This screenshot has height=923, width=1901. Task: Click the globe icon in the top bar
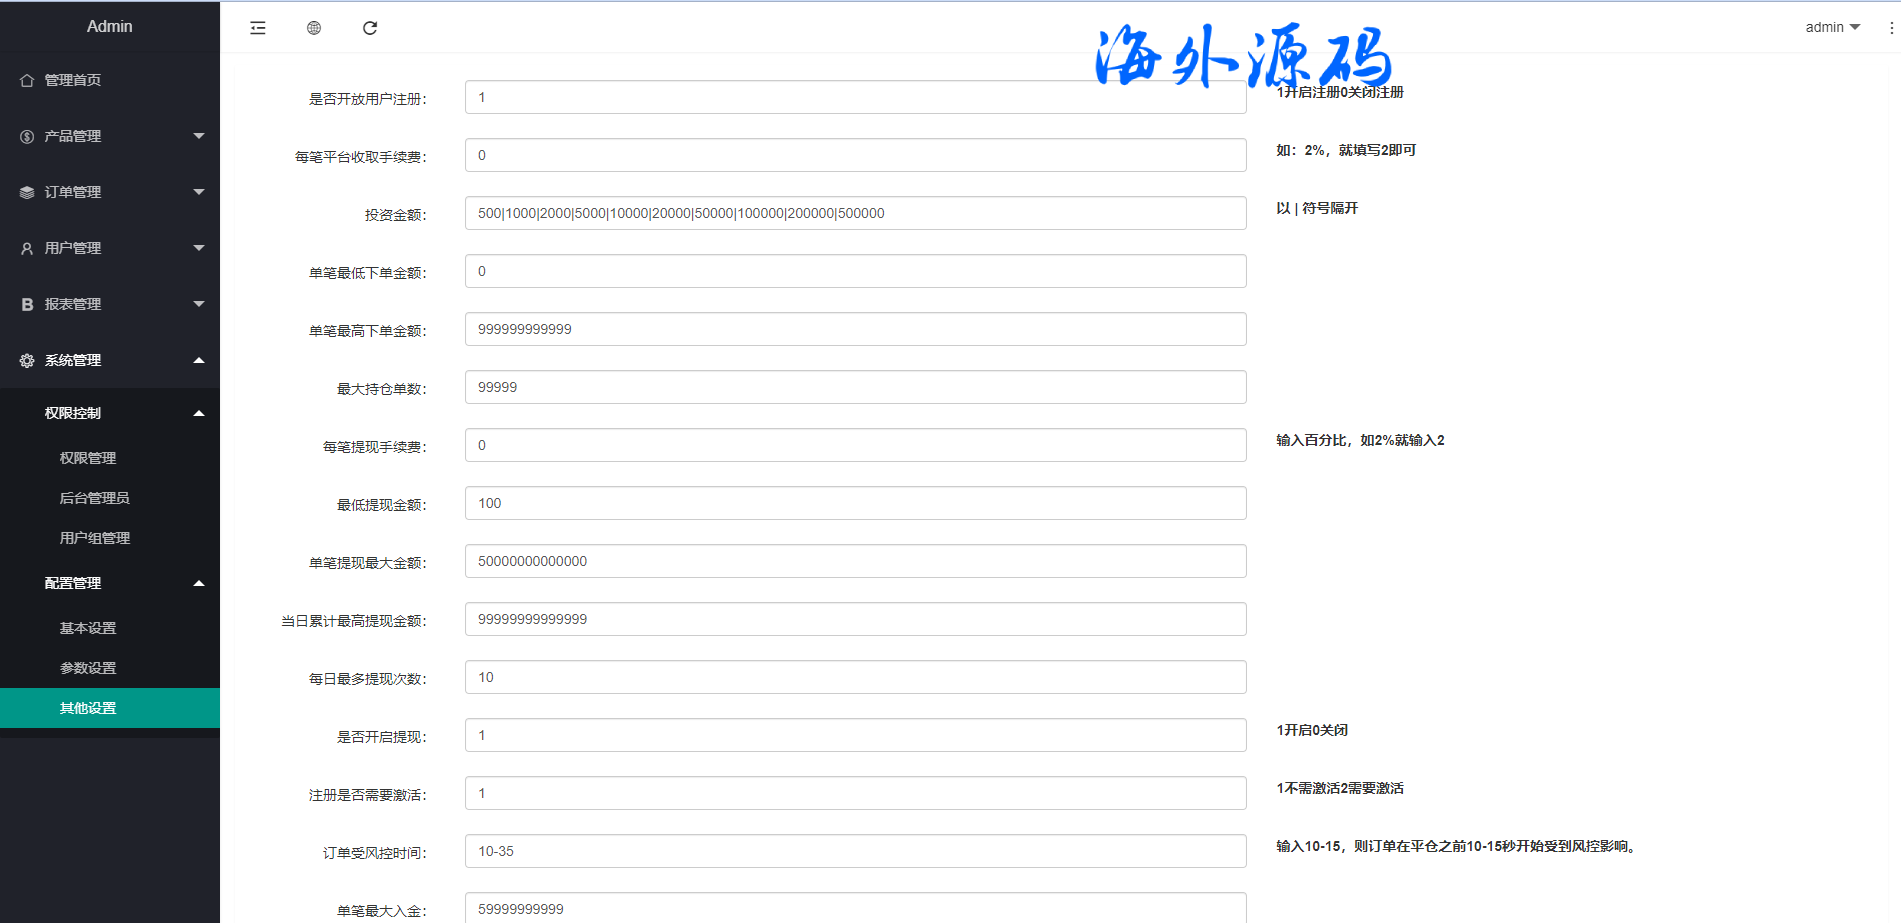314,28
